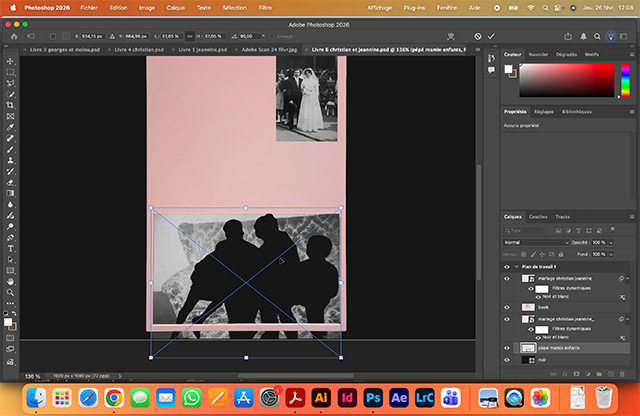Show more document tabs with the chevron
640x416 pixels.
pyautogui.click(x=477, y=49)
